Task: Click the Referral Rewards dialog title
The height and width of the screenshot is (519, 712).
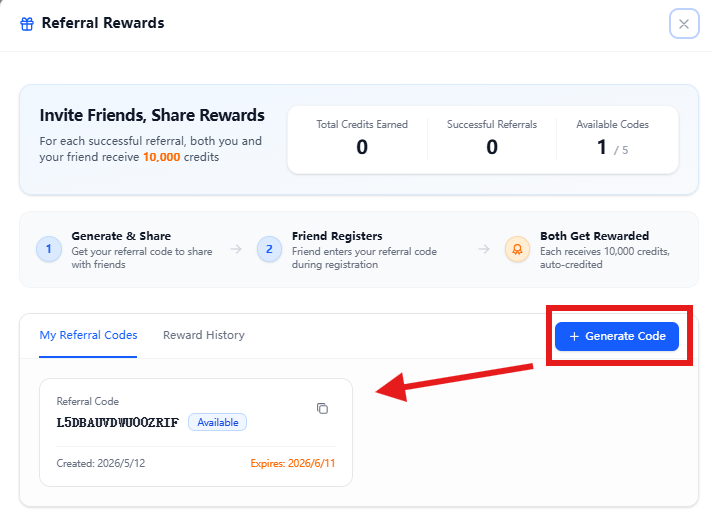Action: point(103,23)
